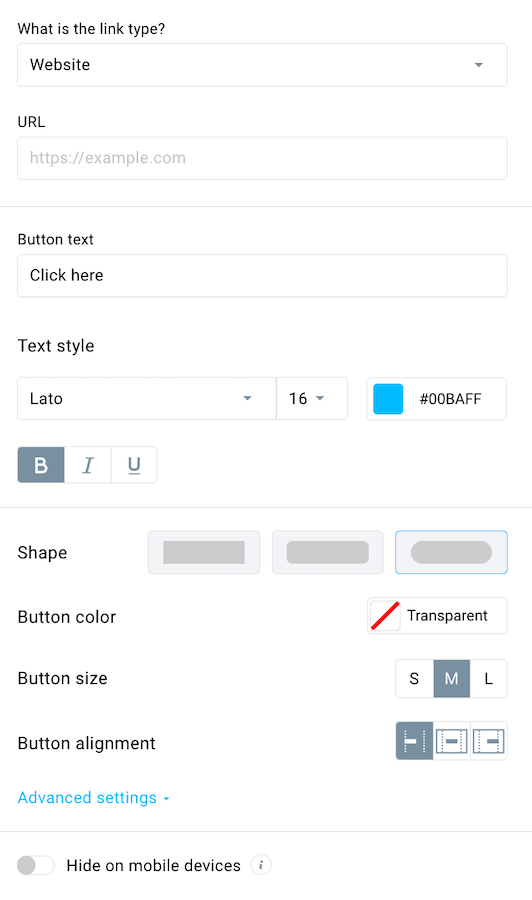Viewport: 532px width, 900px height.
Task: Select the slightly rounded shape
Action: coord(328,552)
